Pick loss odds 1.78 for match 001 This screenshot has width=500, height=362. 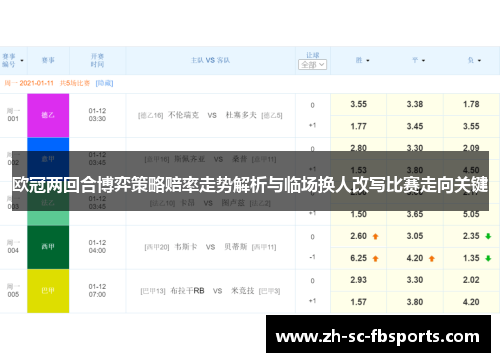[x=471, y=104]
